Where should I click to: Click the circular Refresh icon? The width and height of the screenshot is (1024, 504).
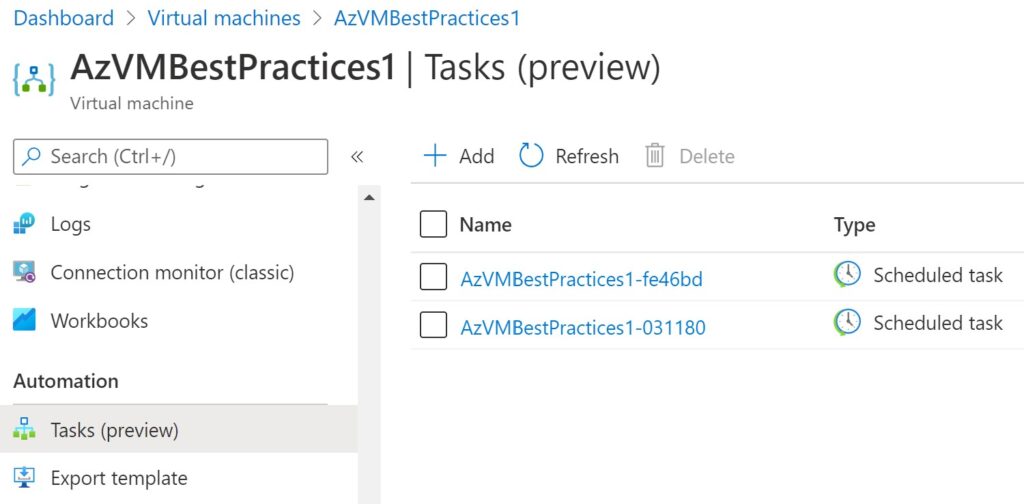click(531, 156)
